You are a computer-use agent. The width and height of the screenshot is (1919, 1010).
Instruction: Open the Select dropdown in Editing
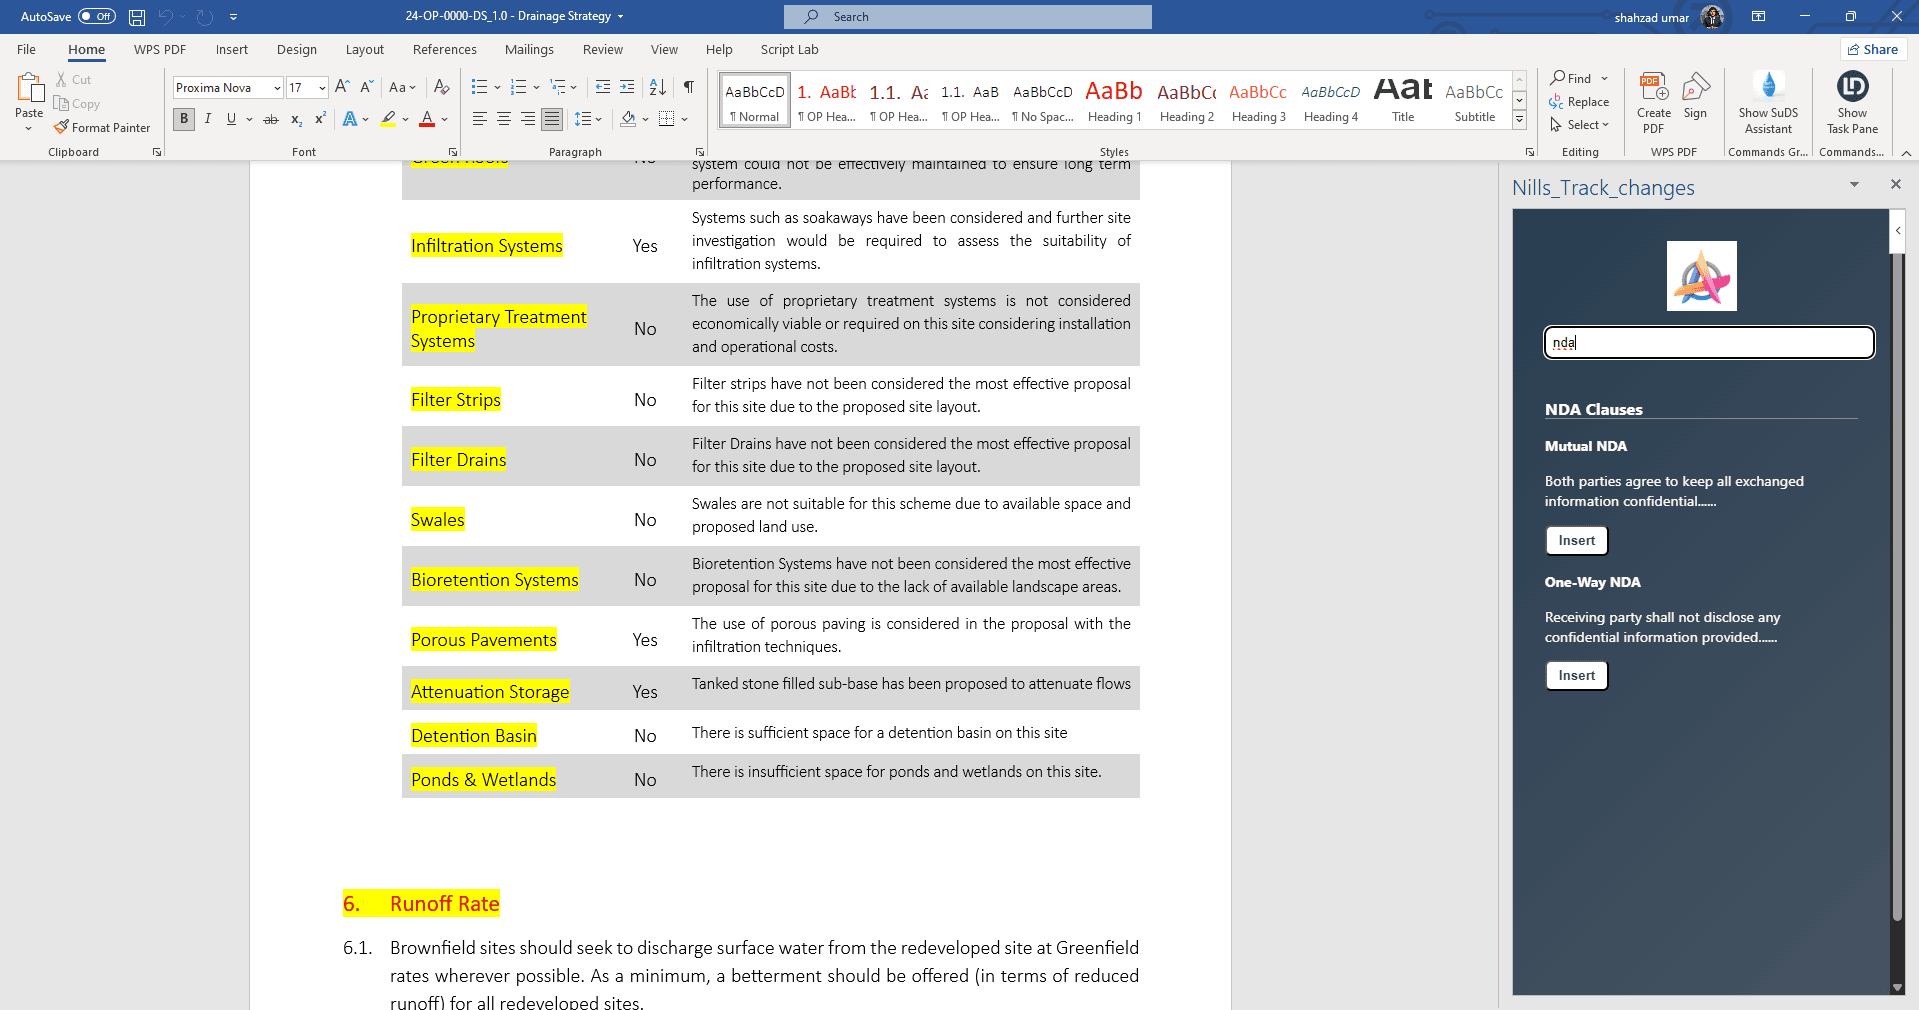pos(1580,125)
